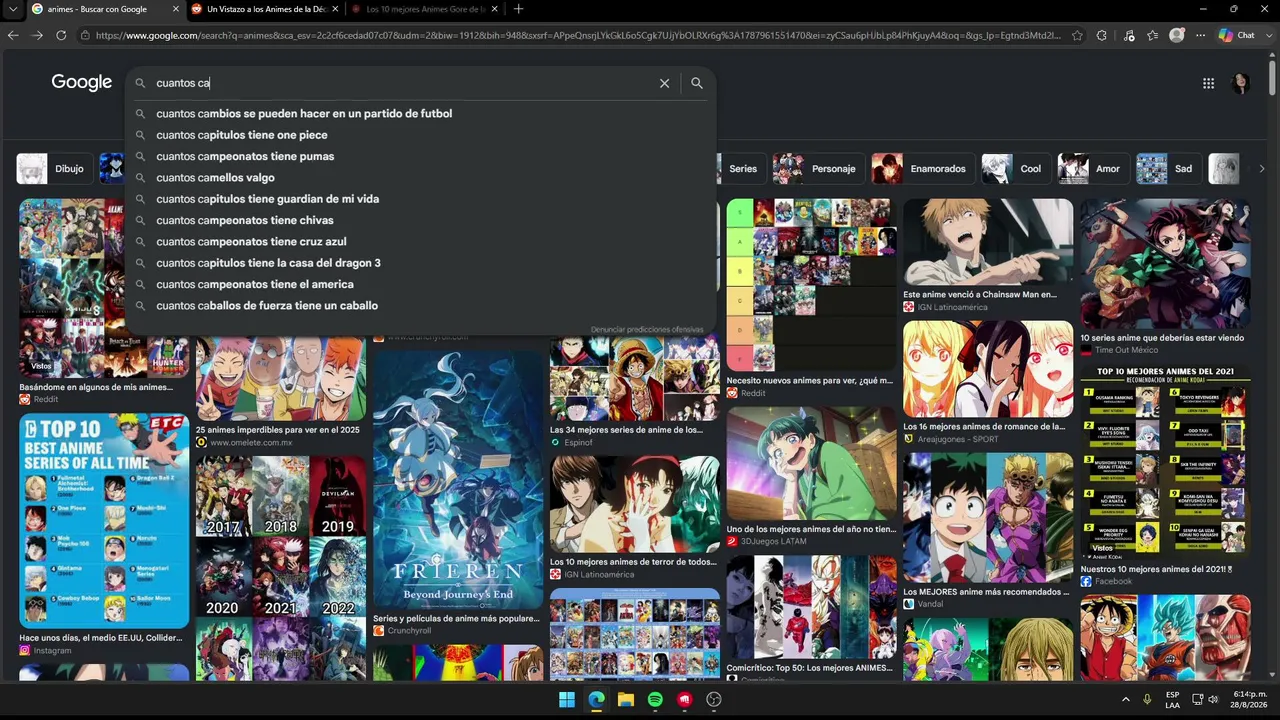Switch to 'Un Vistazo a los Animes' tab
Viewport: 1280px width, 720px height.
tap(265, 9)
